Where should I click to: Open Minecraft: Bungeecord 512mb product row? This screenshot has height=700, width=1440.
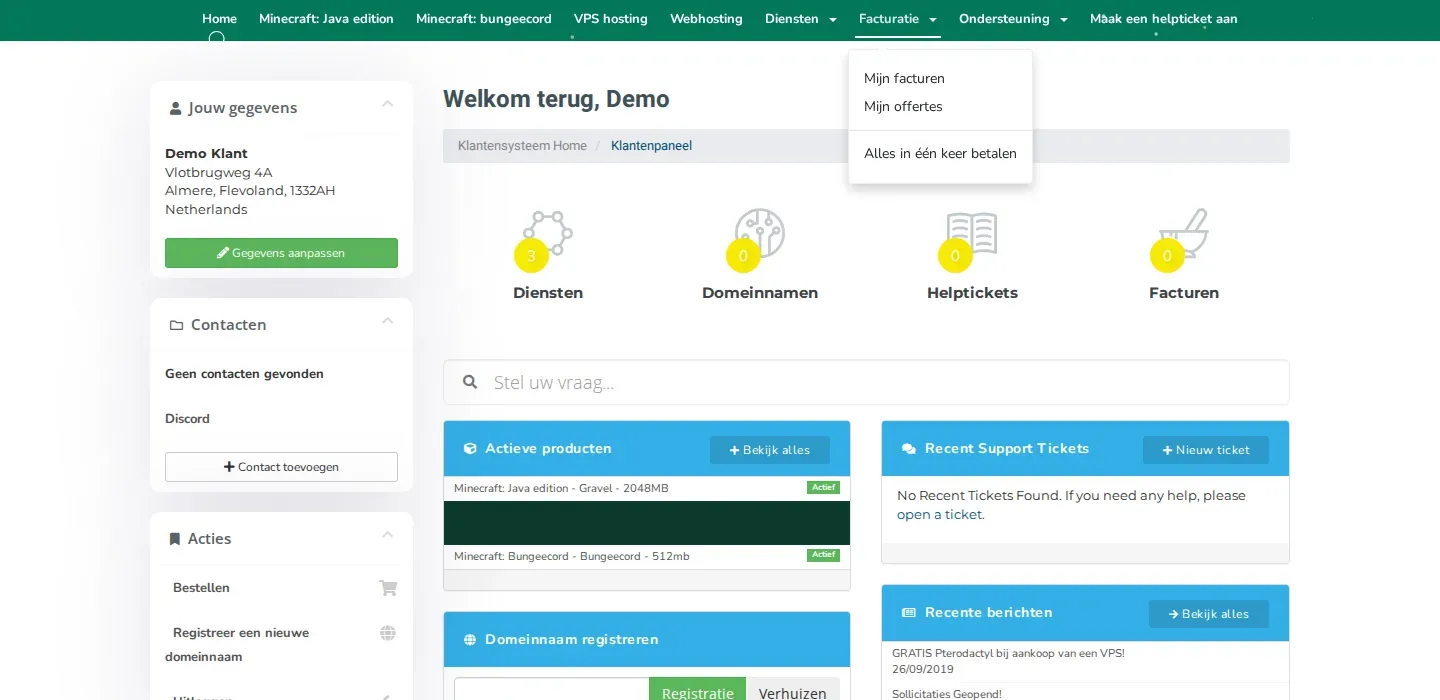click(x=647, y=557)
